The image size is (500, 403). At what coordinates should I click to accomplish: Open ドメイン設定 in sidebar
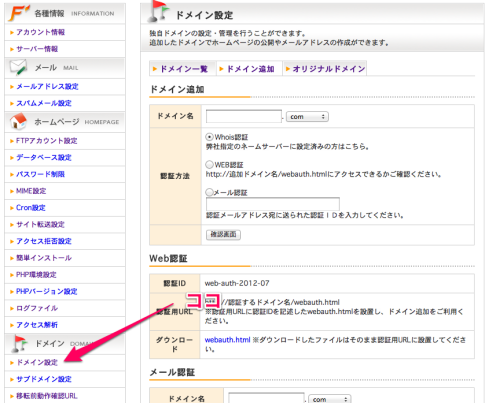pos(37,362)
